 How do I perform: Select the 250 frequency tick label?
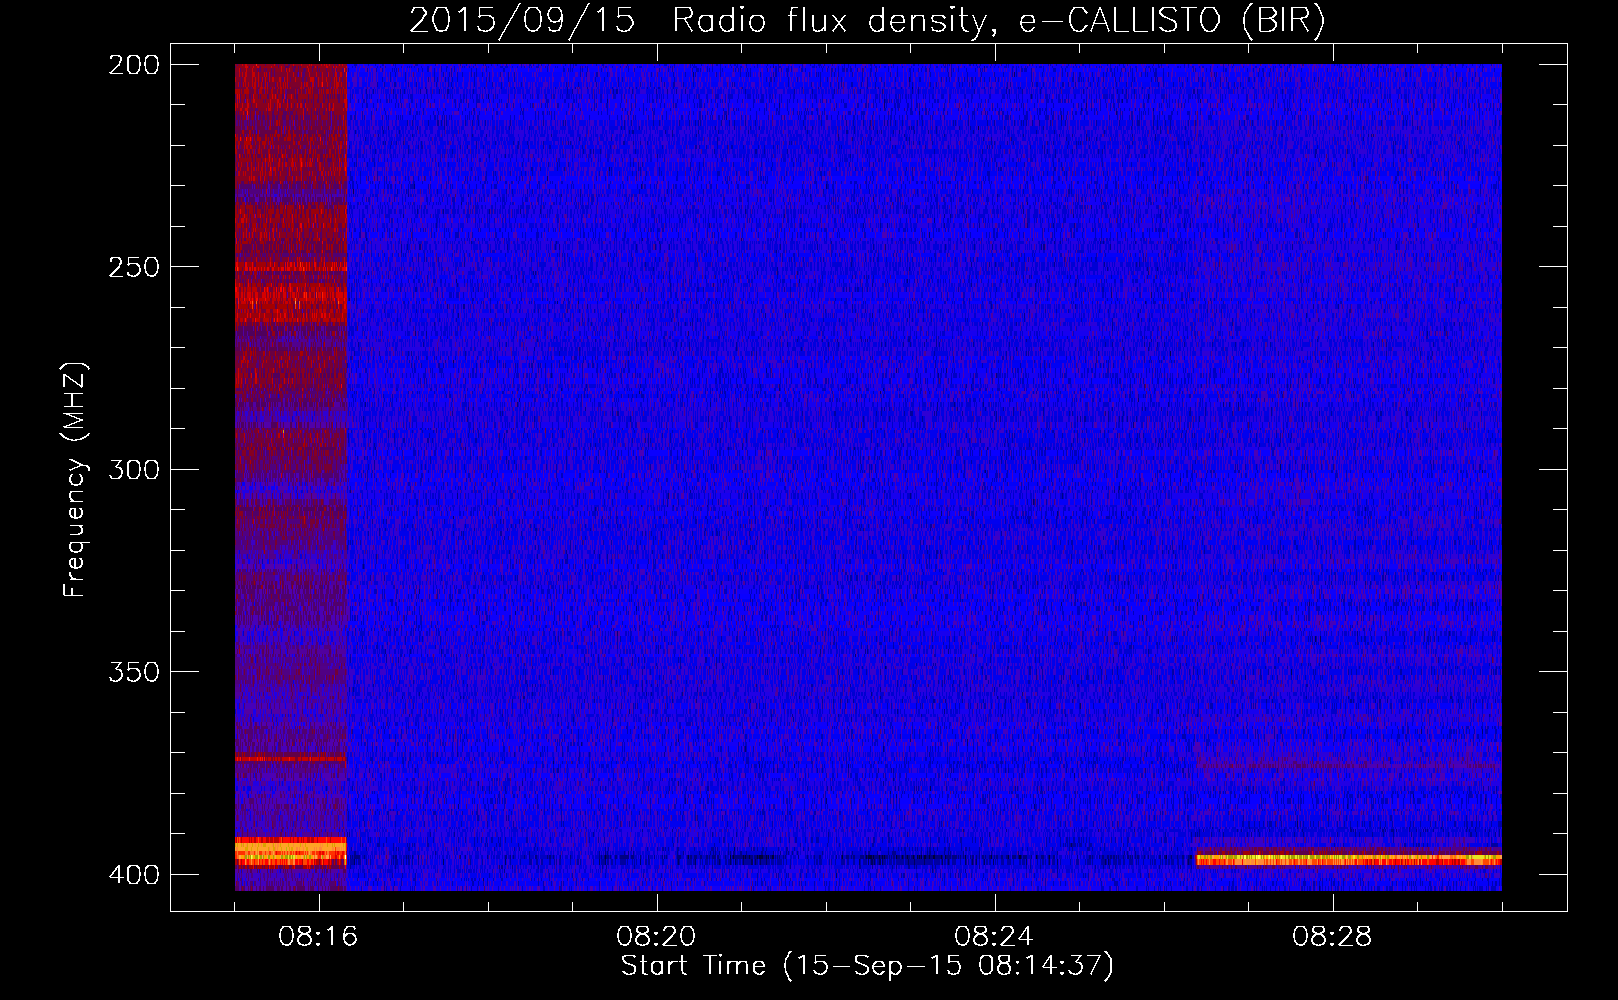click(x=133, y=267)
